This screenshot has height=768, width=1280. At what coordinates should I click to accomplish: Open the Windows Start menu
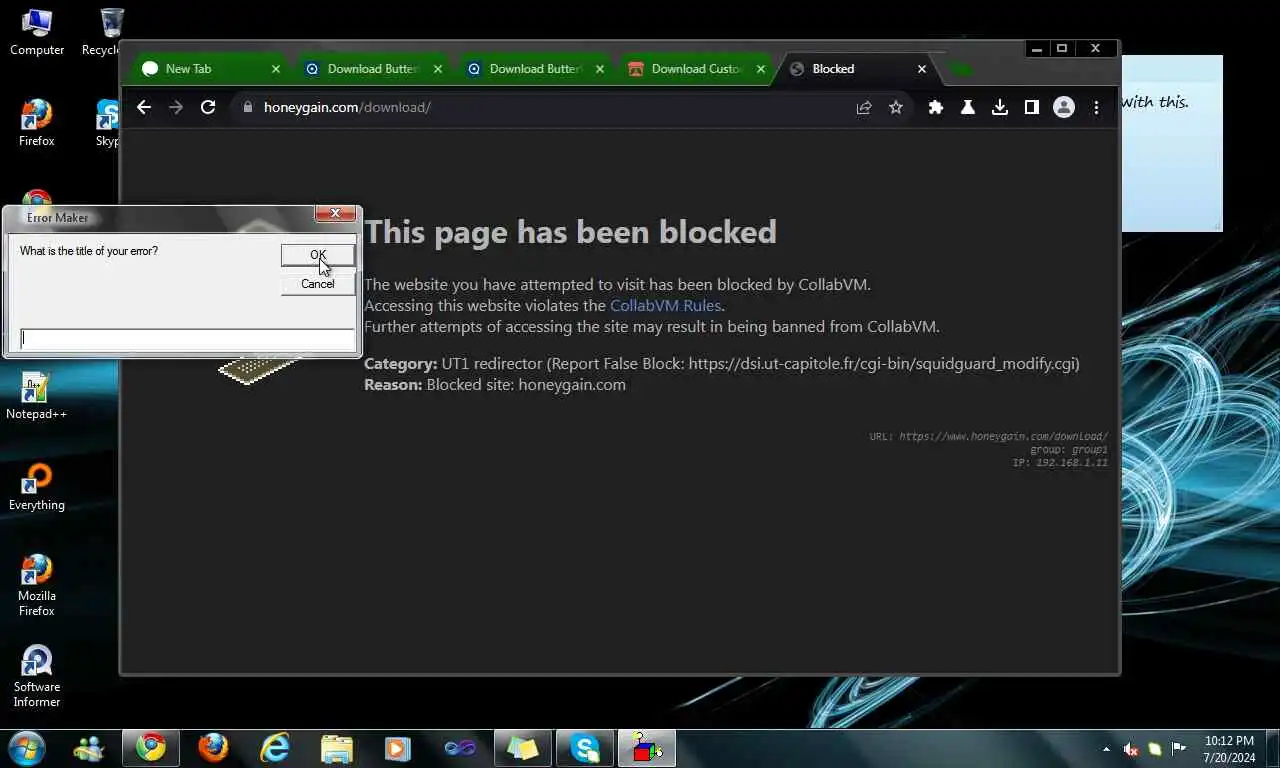pyautogui.click(x=26, y=747)
